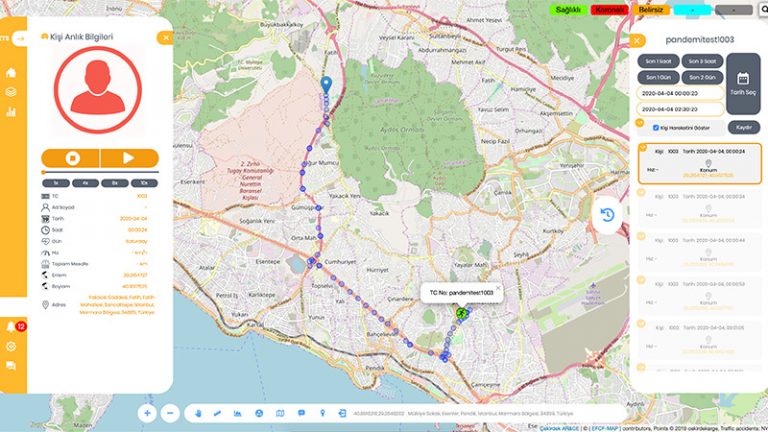768x432 pixels.
Task: Zoom in the map with plus button
Action: coord(147,413)
